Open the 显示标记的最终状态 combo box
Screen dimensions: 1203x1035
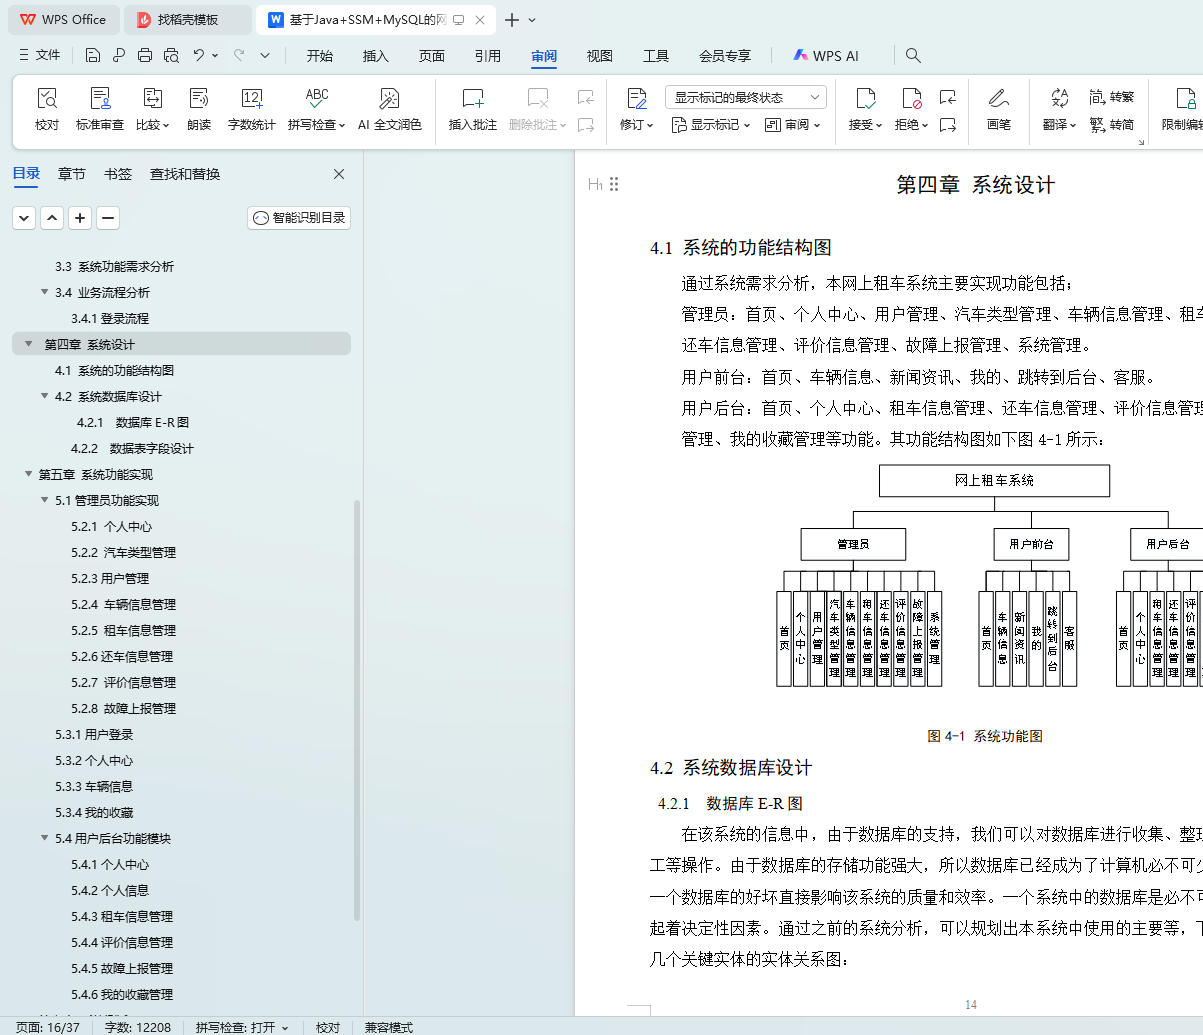pos(746,97)
